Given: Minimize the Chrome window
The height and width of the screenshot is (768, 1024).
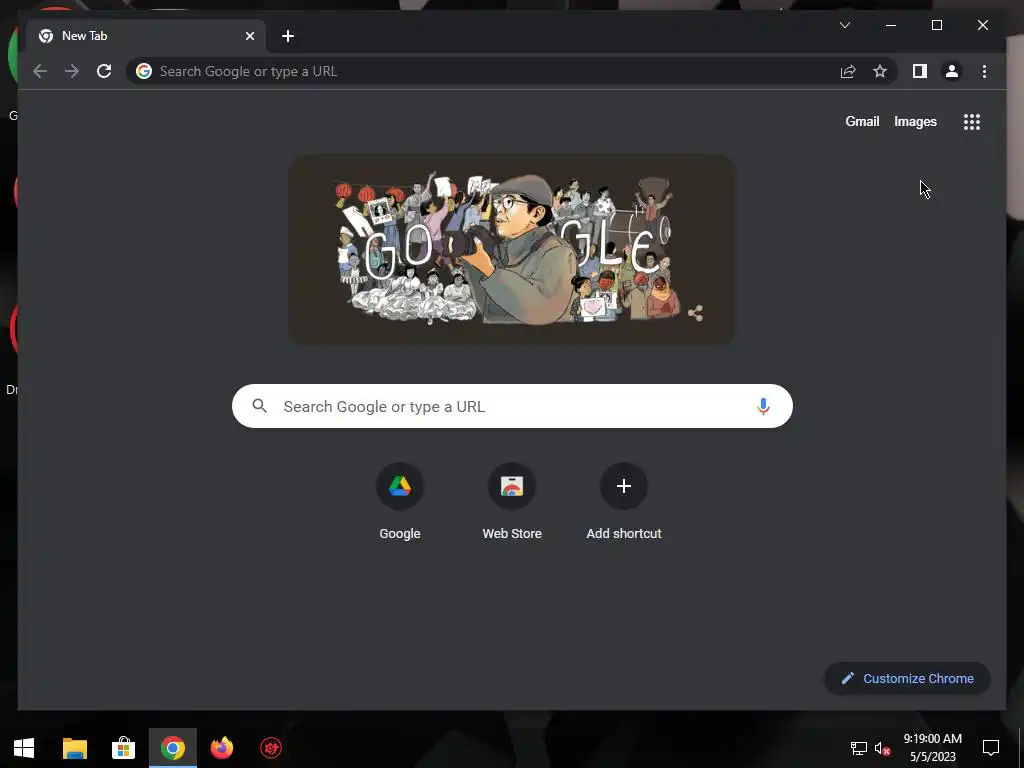Looking at the screenshot, I should pos(891,25).
